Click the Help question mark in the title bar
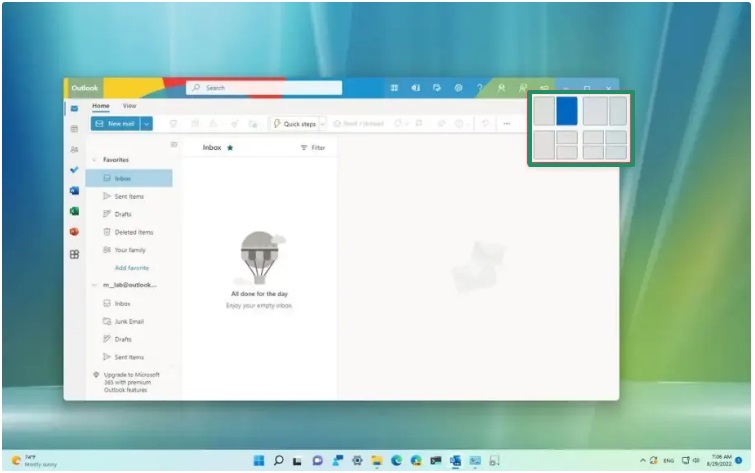The height and width of the screenshot is (473, 755). point(479,88)
